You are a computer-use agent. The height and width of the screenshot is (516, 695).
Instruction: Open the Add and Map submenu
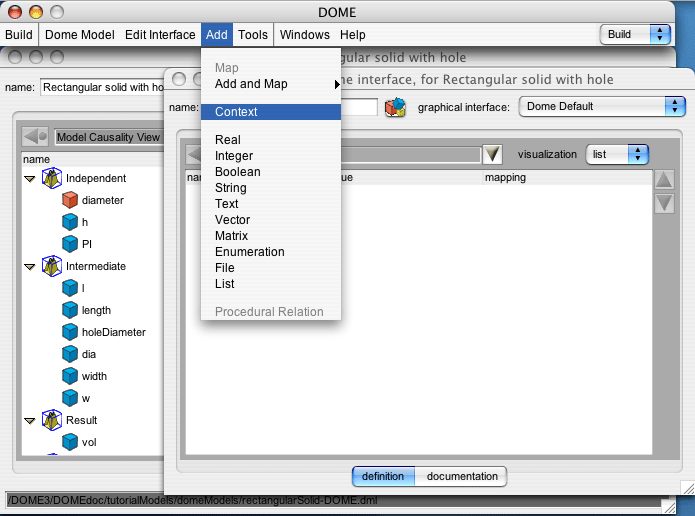click(271, 84)
